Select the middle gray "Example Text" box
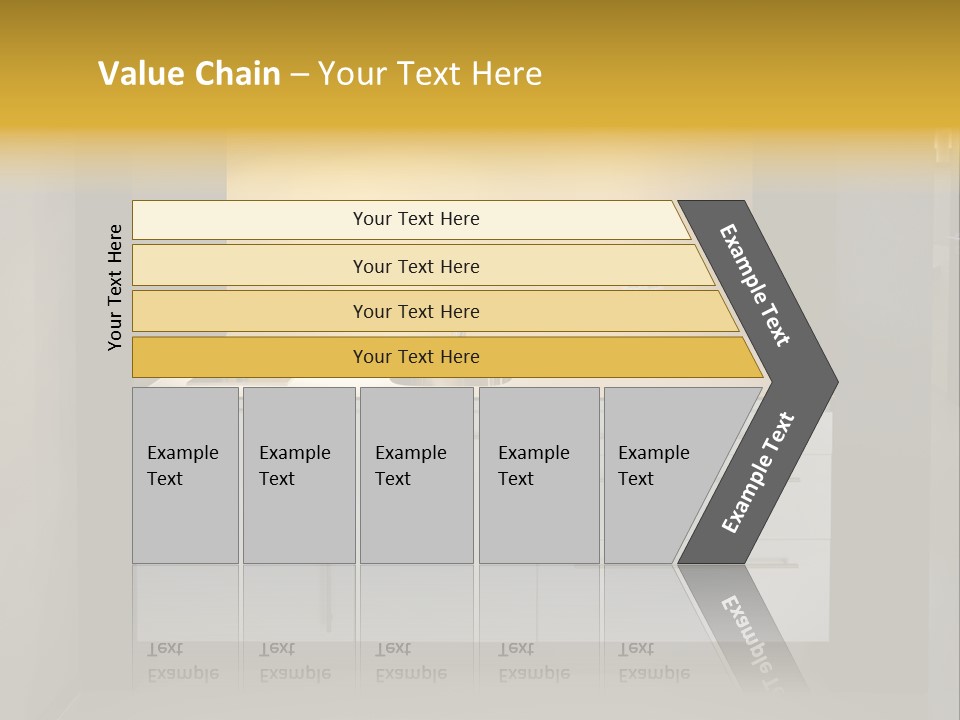 coord(416,475)
